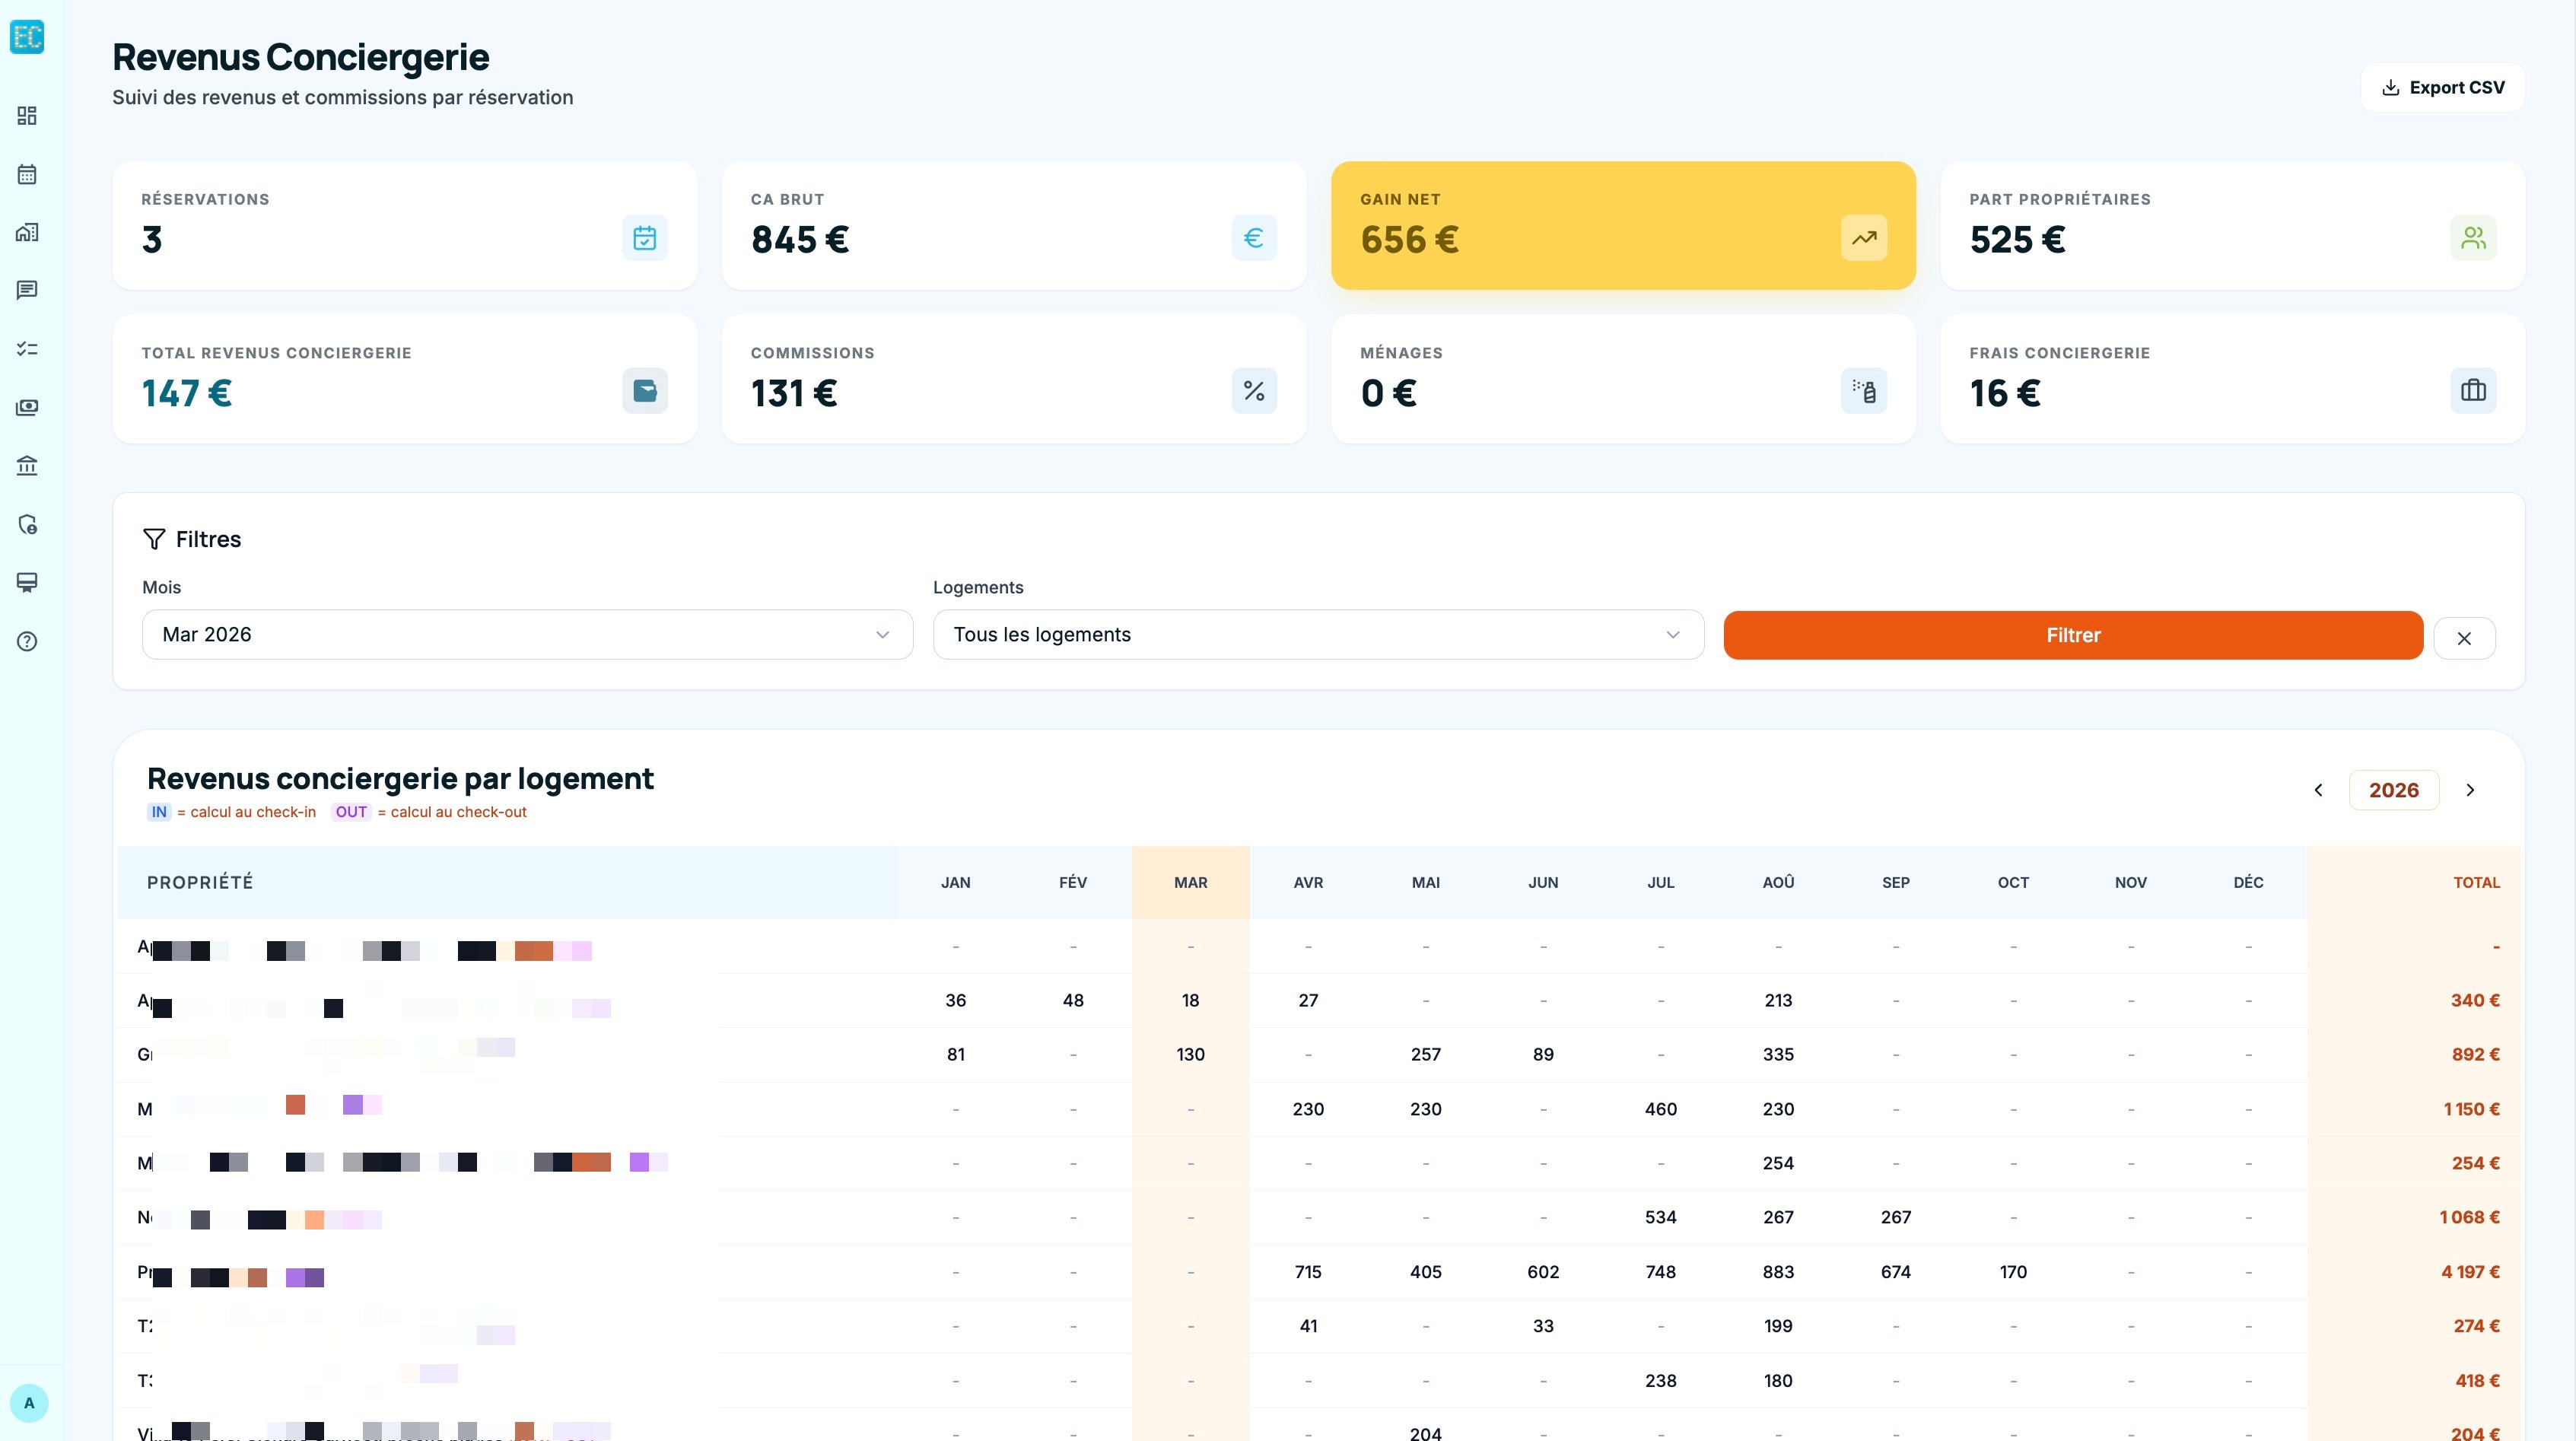The image size is (2576, 1441).
Task: Click the user avatar A at bottom left
Action: tap(29, 1402)
